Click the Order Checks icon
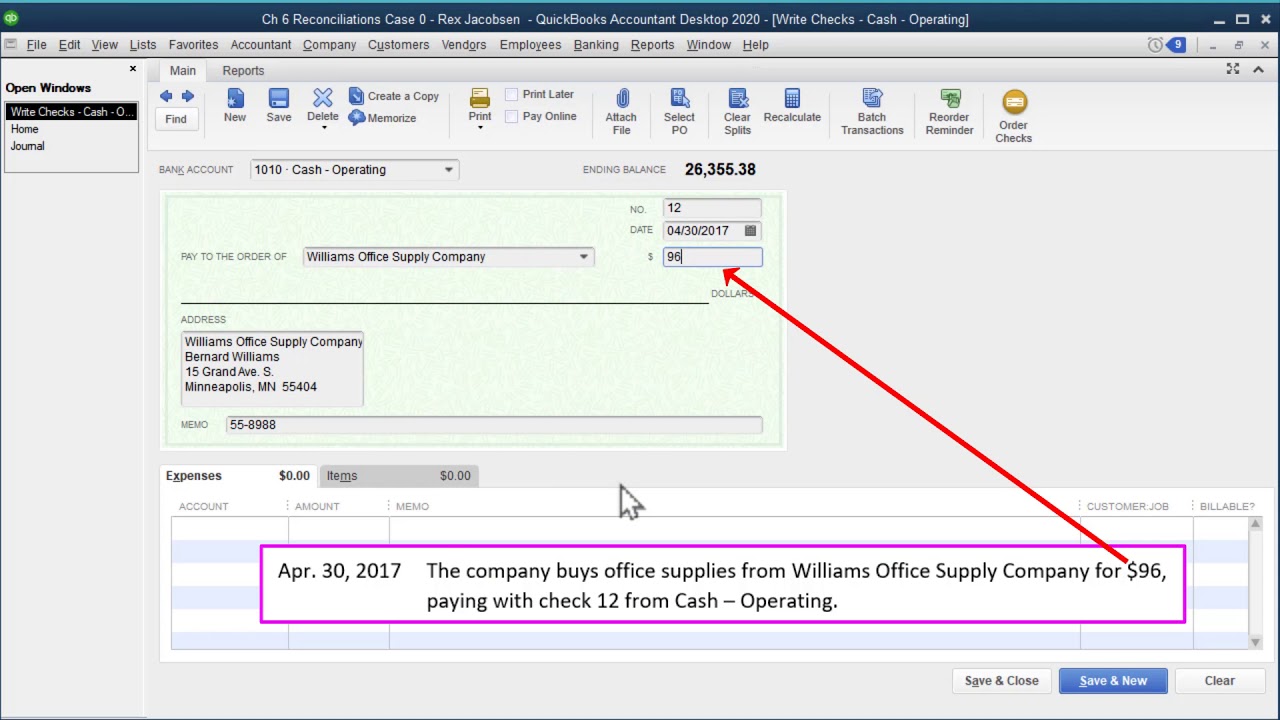This screenshot has height=720, width=1280. tap(1014, 102)
